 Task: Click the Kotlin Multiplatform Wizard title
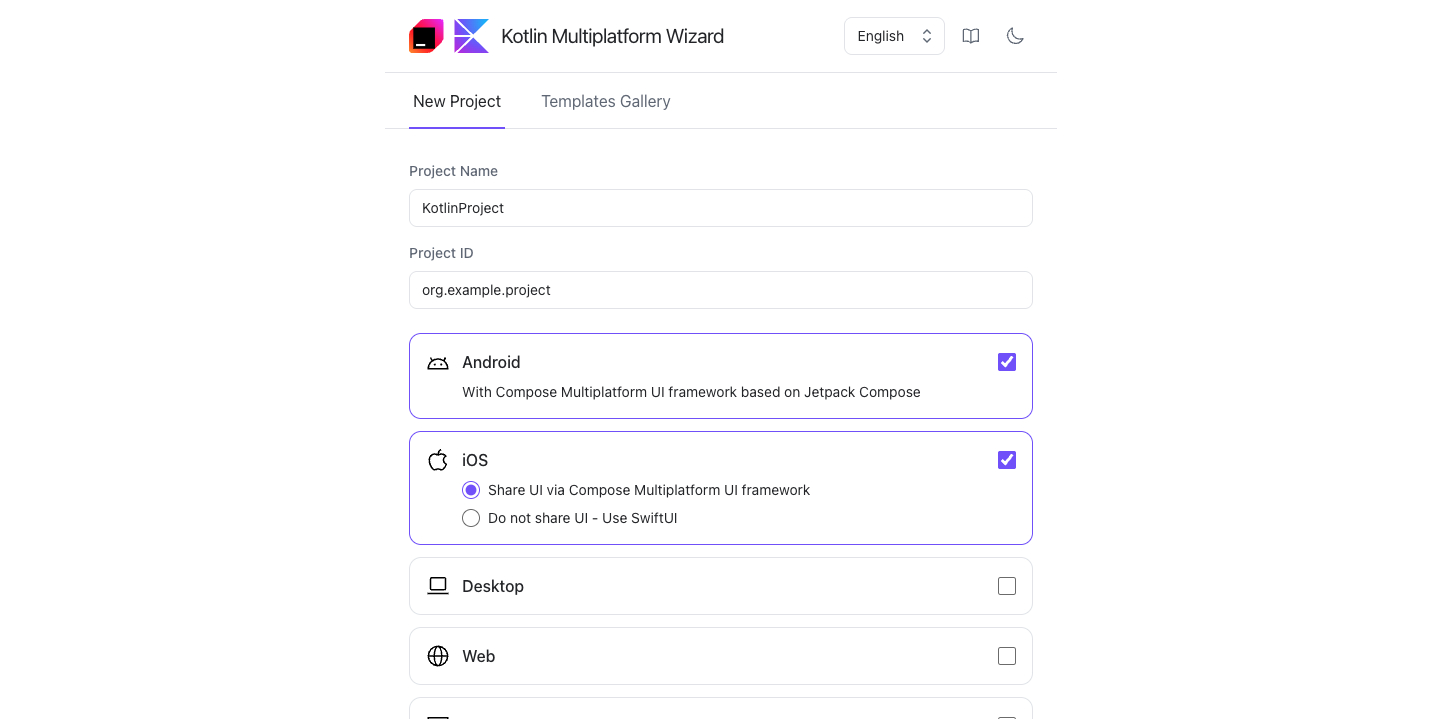click(x=613, y=35)
